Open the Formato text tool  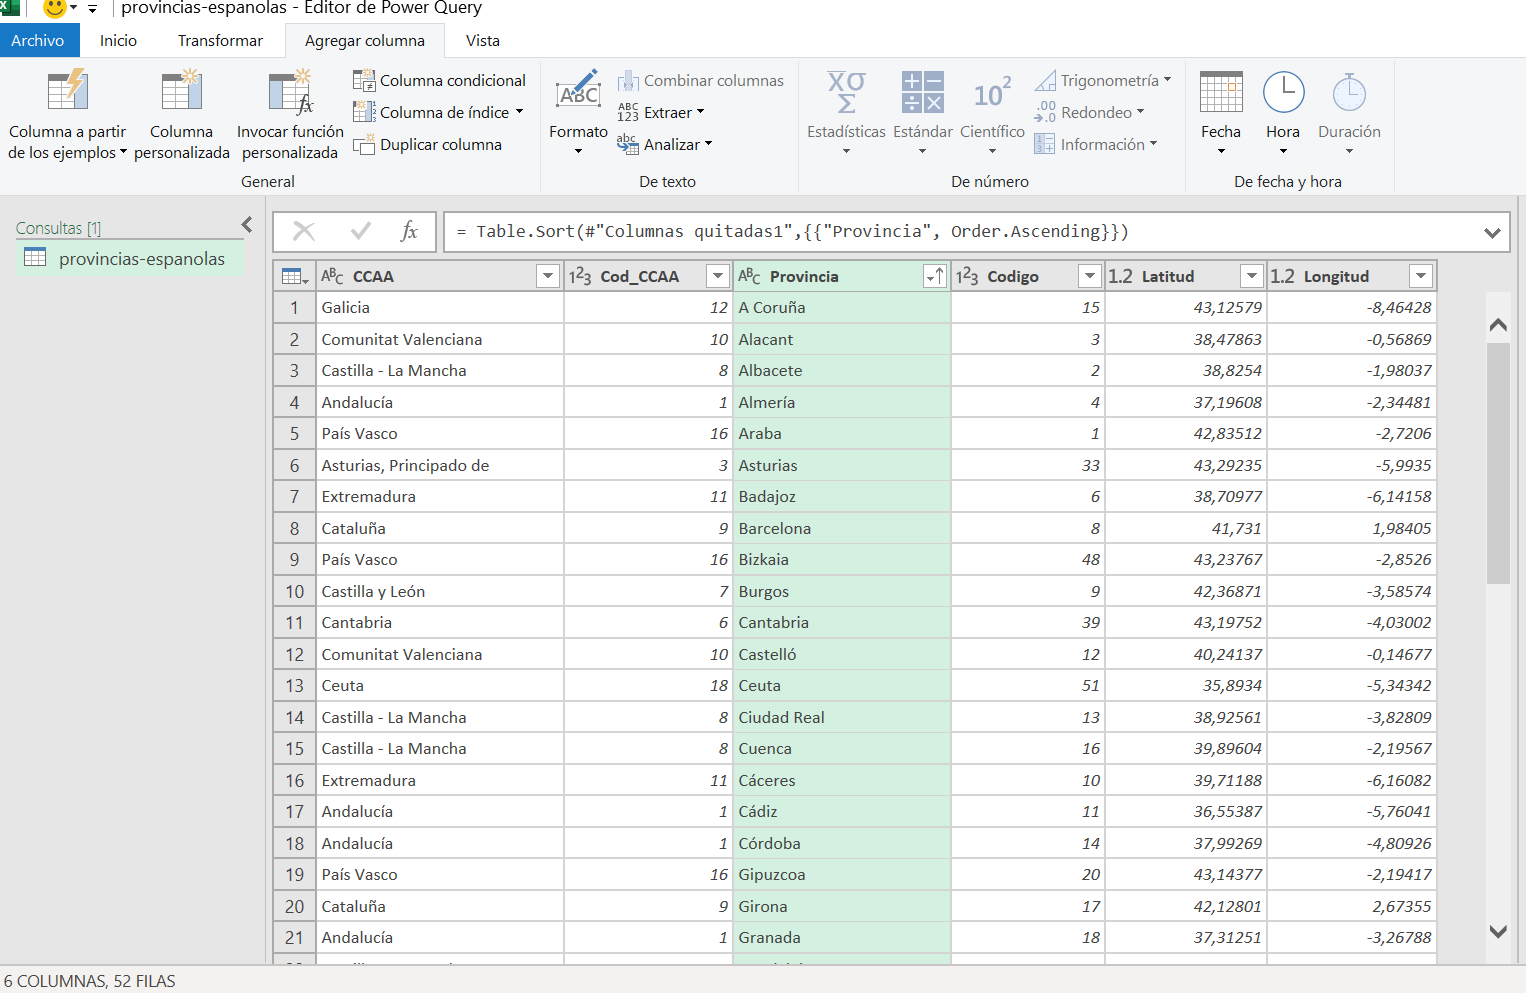[x=578, y=112]
